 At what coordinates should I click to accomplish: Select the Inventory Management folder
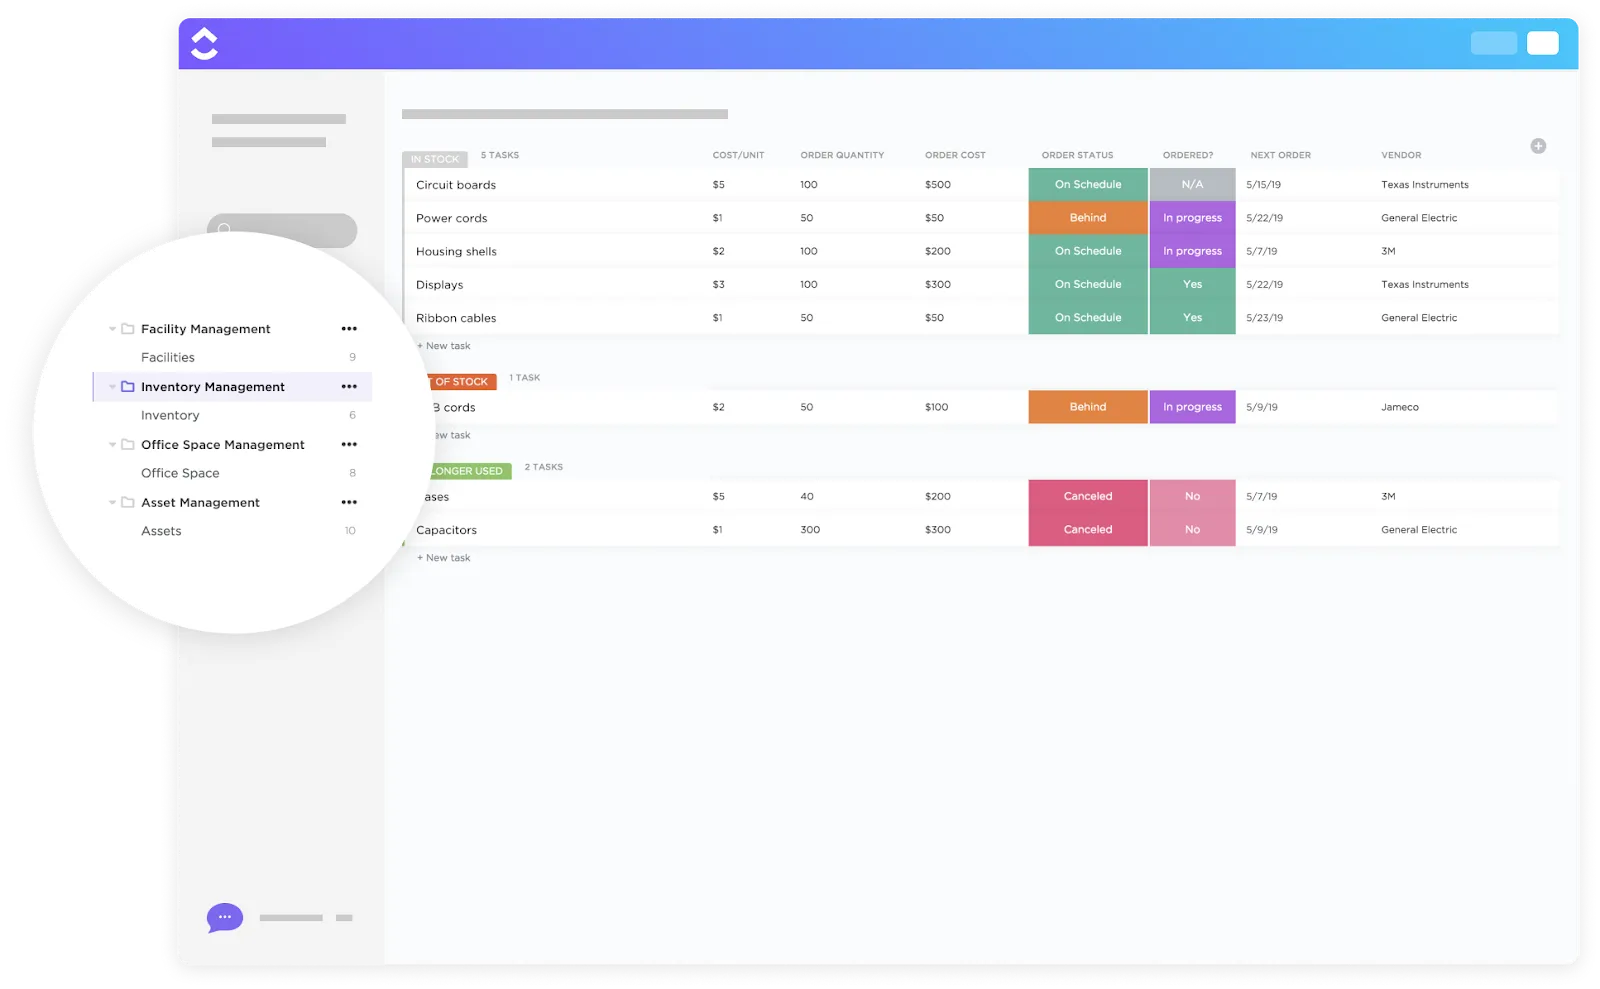pyautogui.click(x=232, y=387)
